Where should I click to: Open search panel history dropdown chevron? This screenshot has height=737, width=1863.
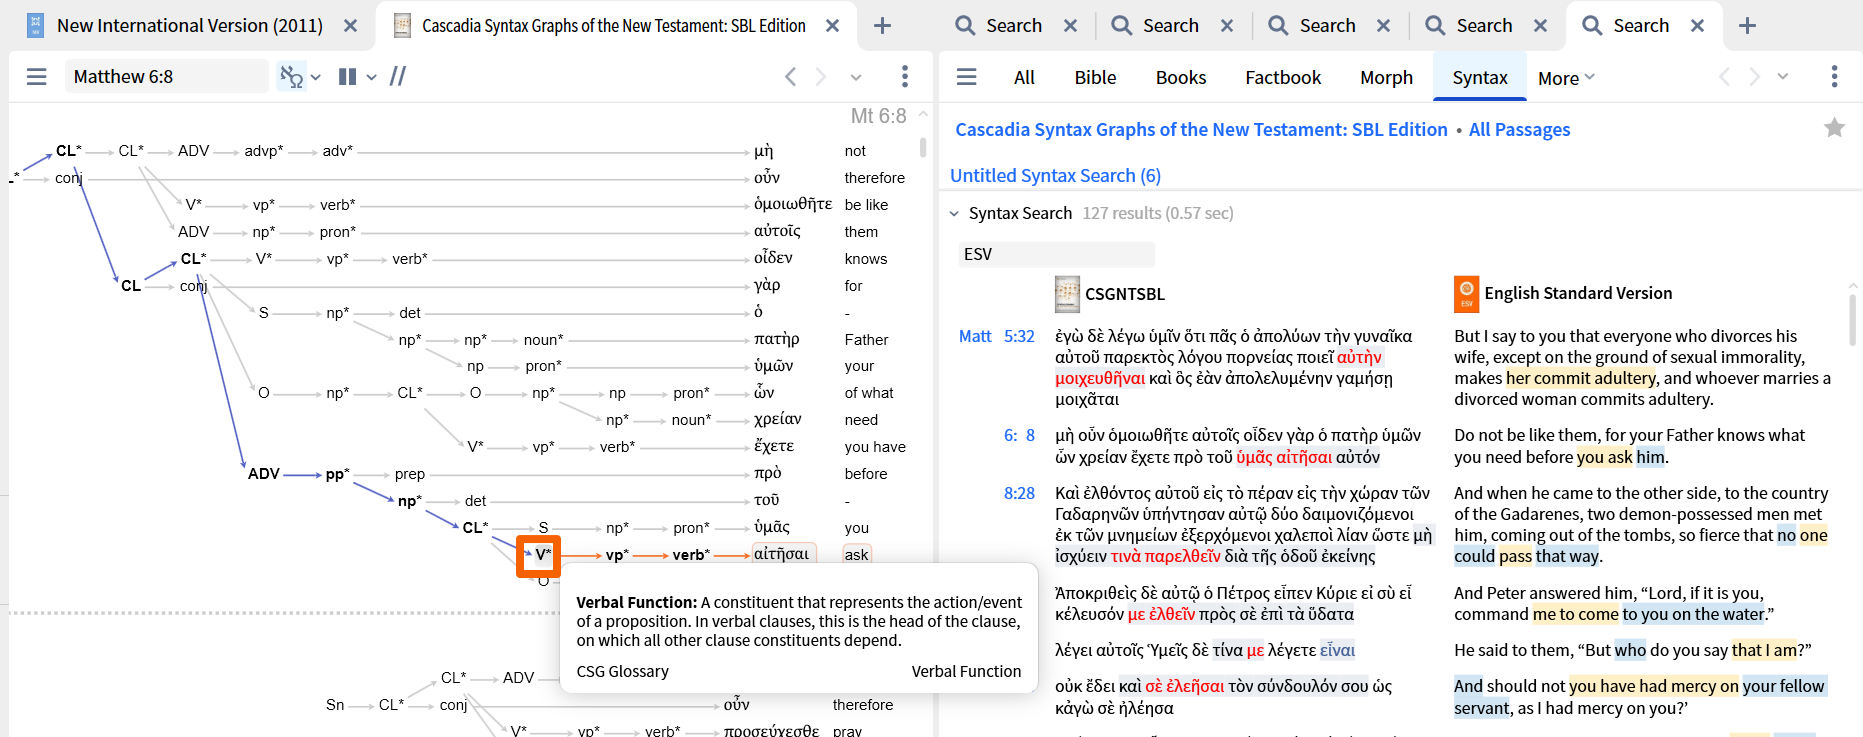pos(1783,77)
